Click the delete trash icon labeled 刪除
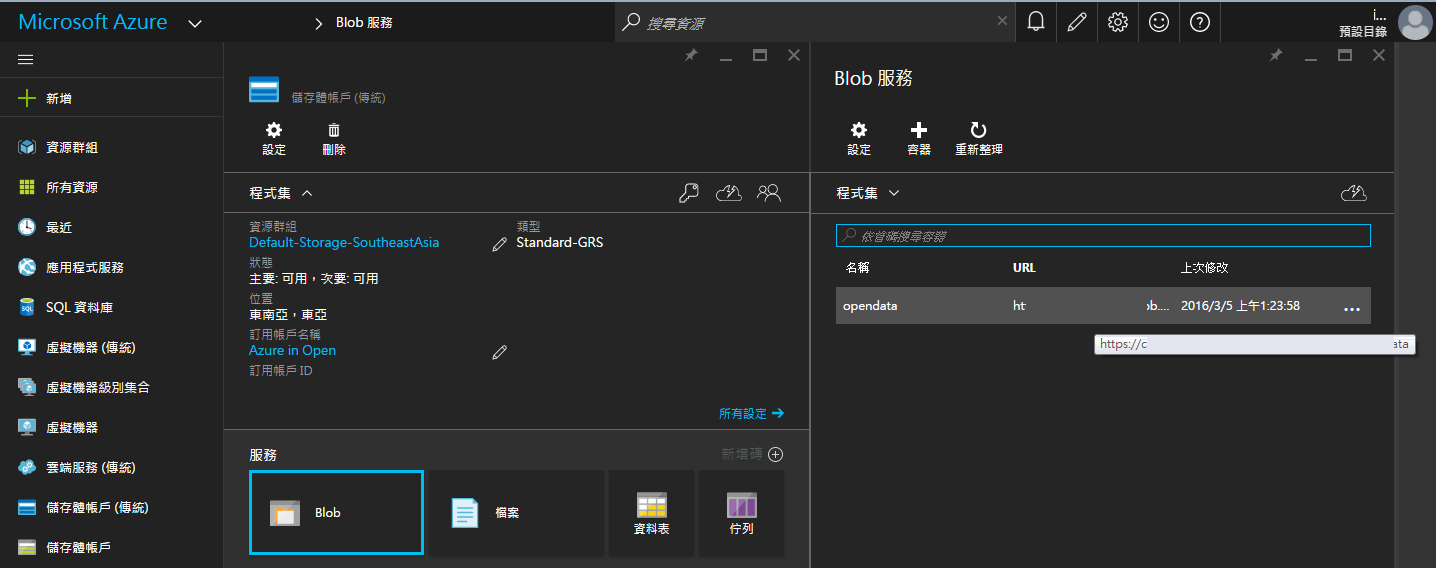 point(334,139)
